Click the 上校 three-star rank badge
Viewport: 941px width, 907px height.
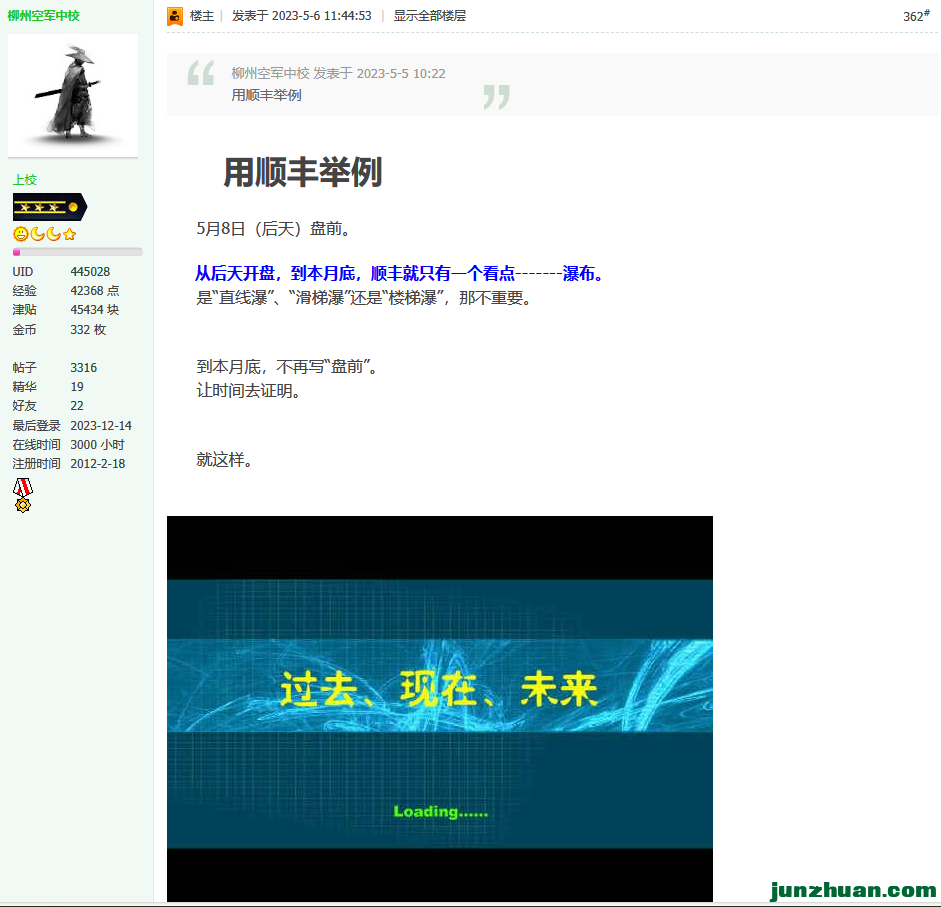point(49,207)
